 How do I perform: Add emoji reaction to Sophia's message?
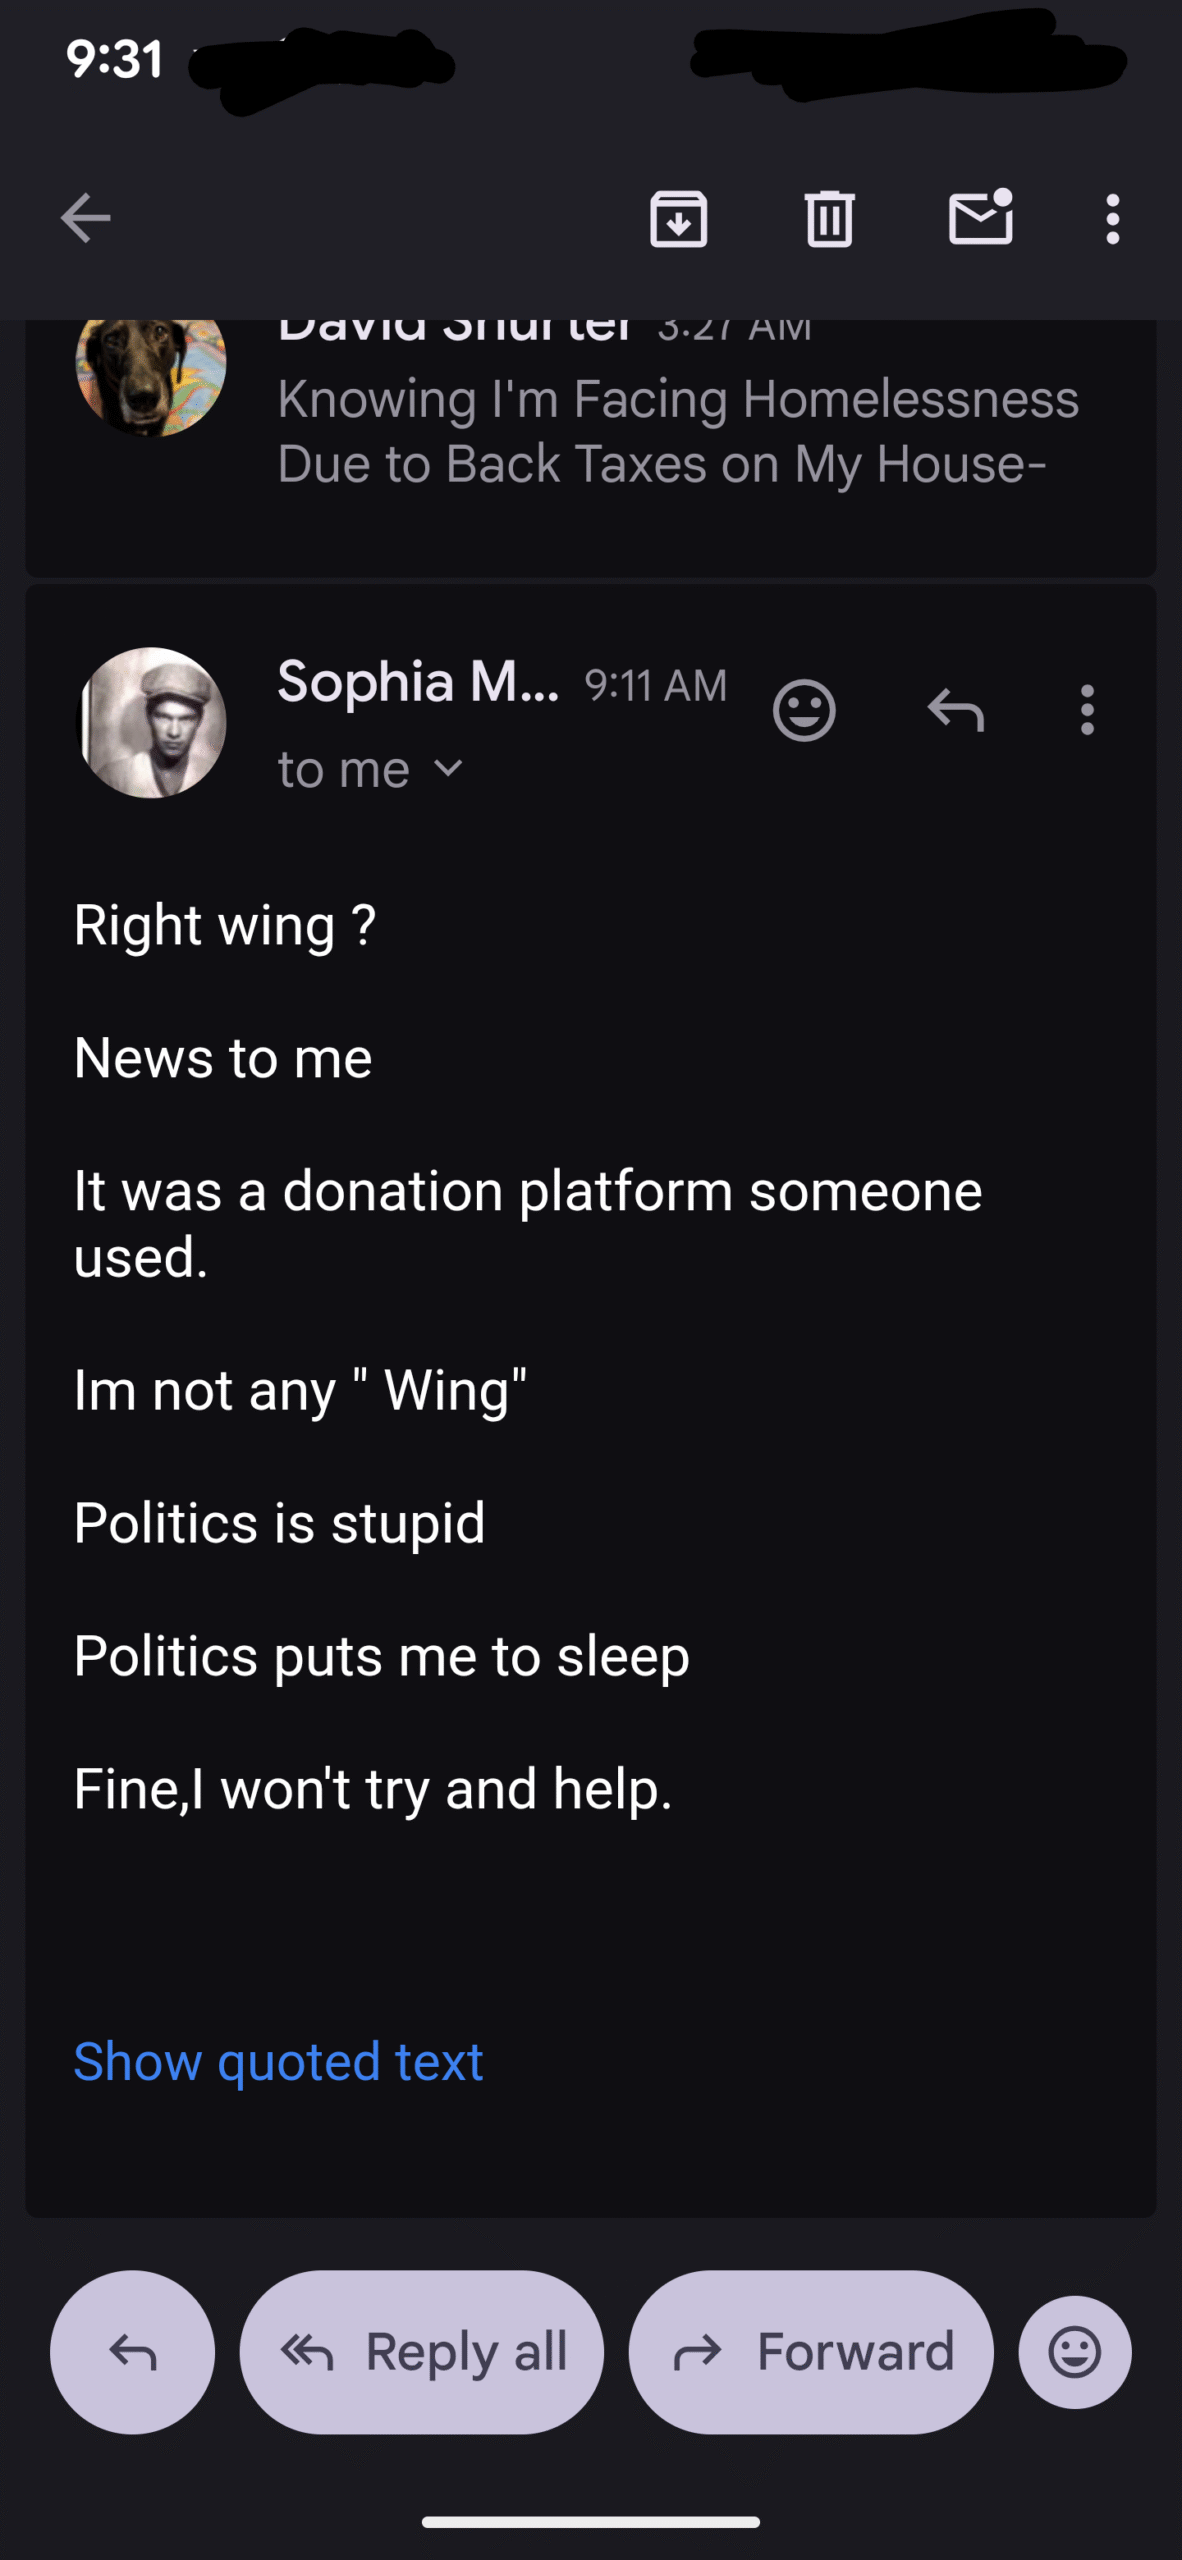coord(804,711)
